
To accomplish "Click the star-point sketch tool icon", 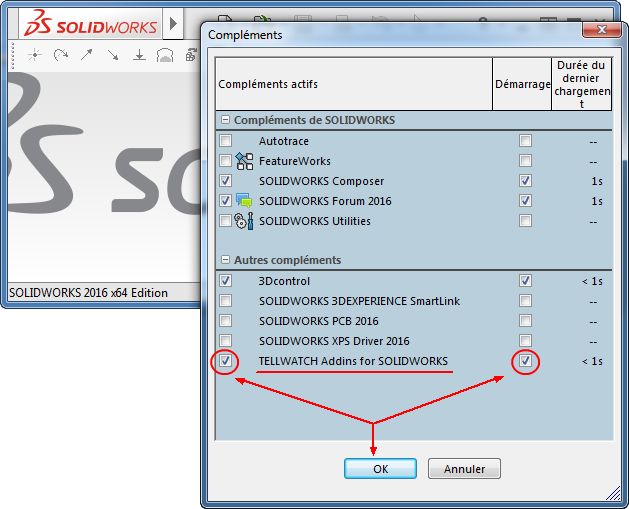I will coord(33,55).
